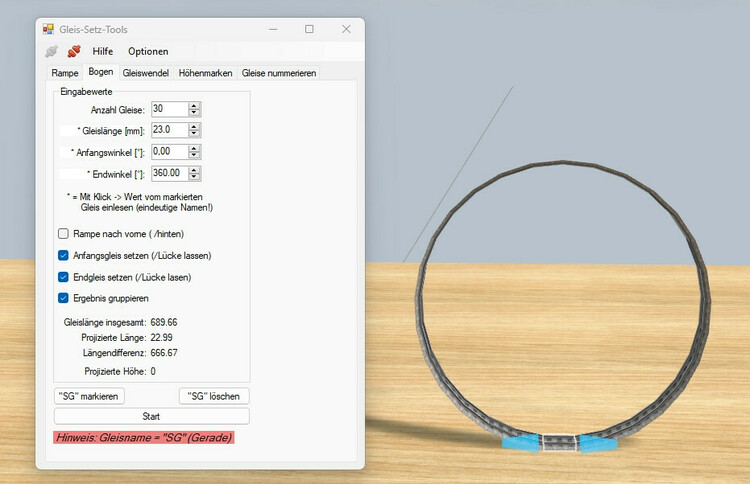Screen dimensions: 750x484
Task: Select the Bogen tab
Action: click(x=101, y=72)
